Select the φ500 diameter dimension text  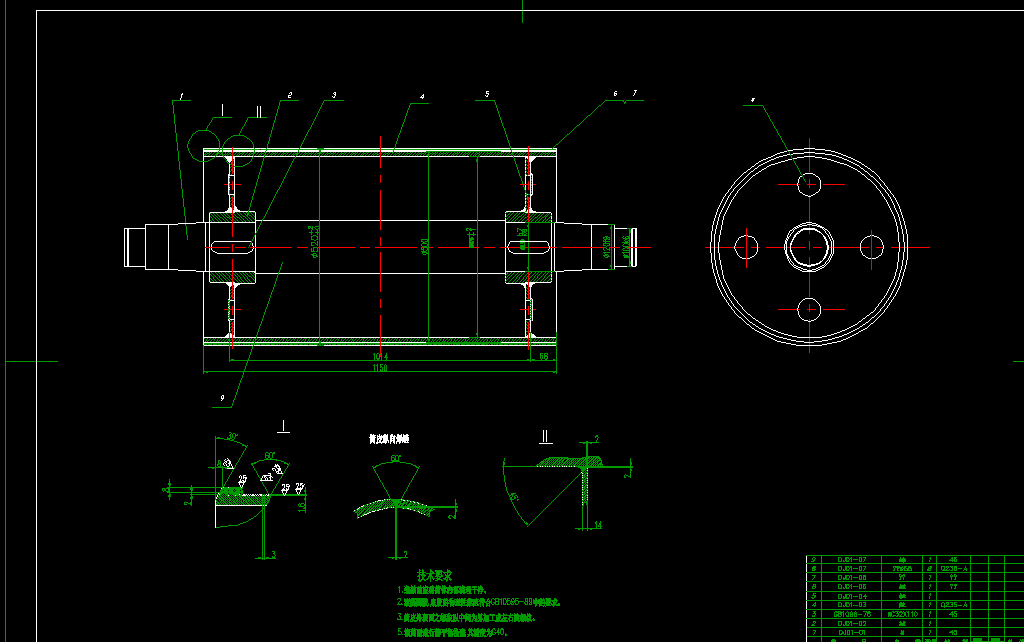click(425, 247)
